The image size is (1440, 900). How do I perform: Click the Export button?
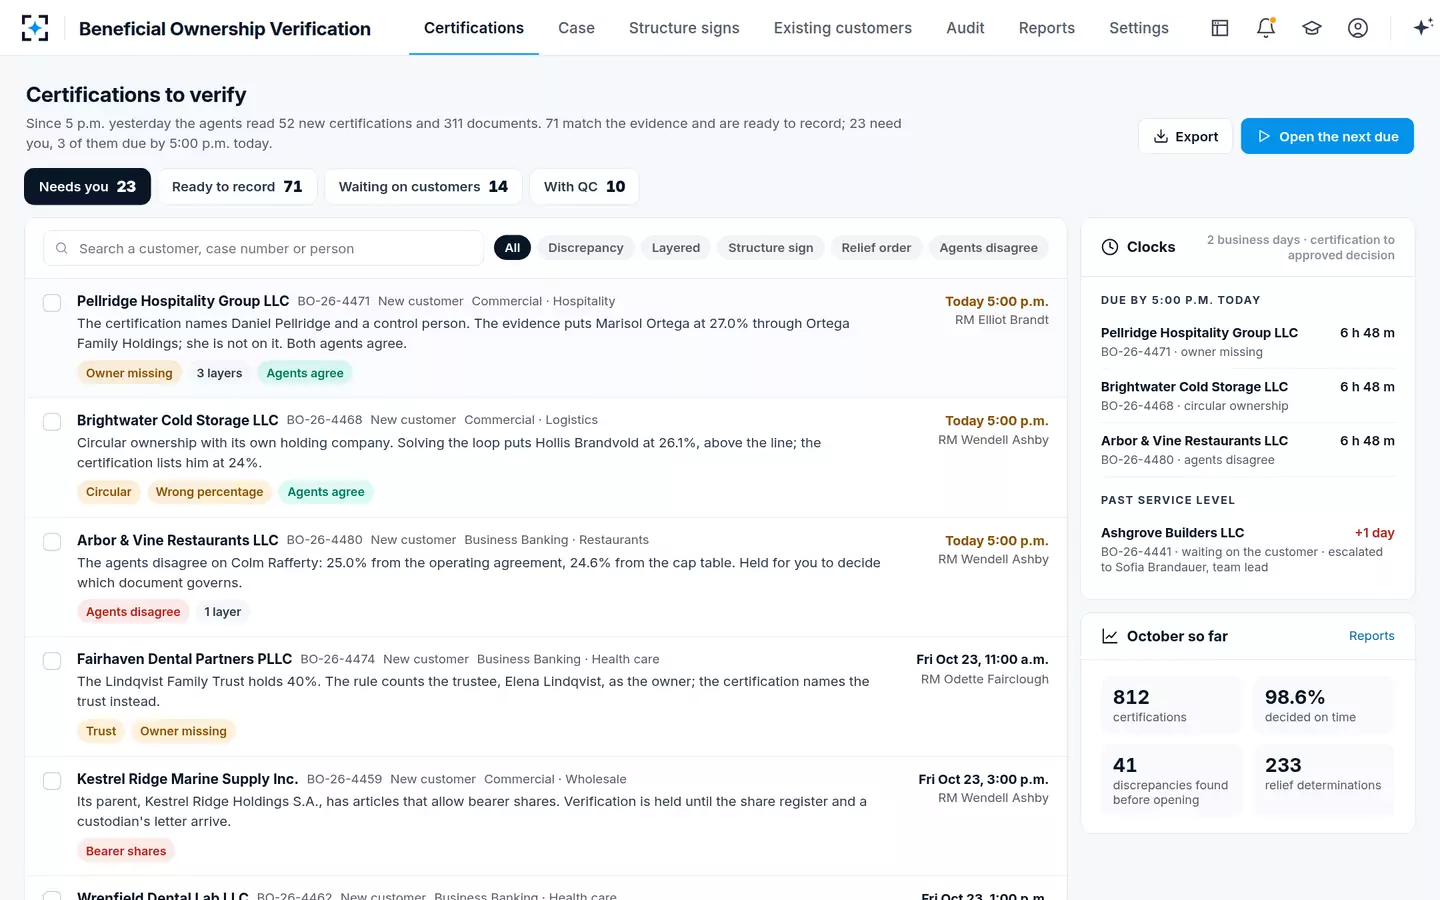(1186, 136)
